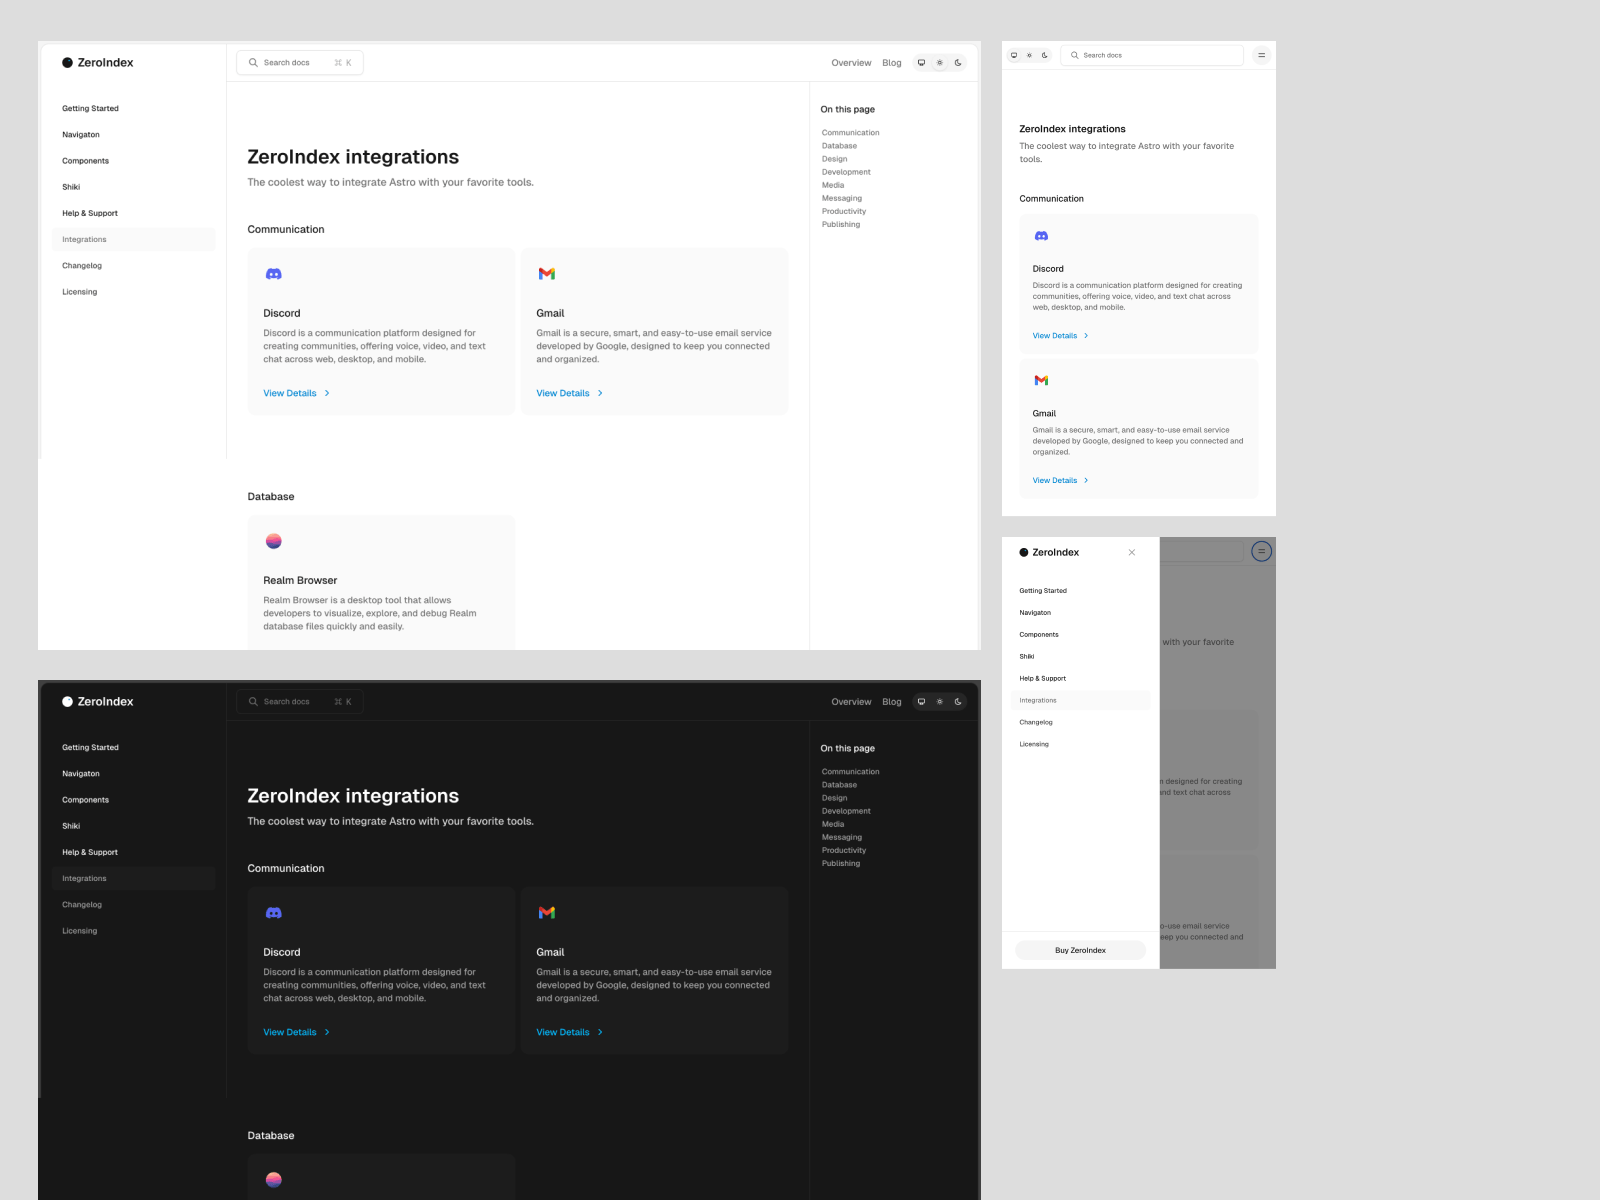Click Discord icon in dark desktop card
The width and height of the screenshot is (1600, 1200).
(273, 913)
